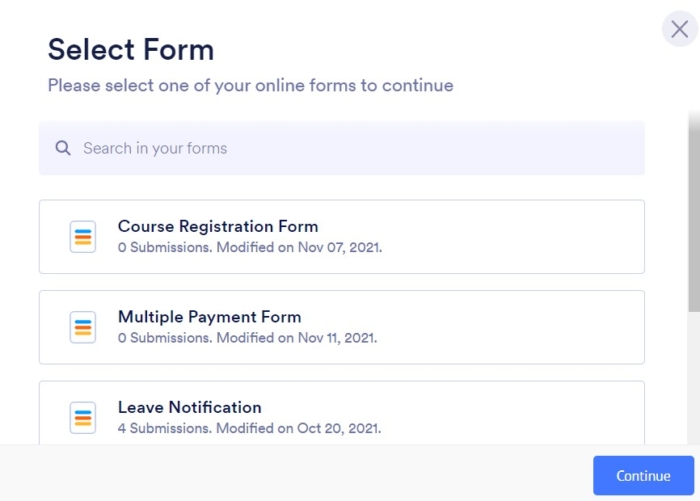Click the 'Select Form' heading
700x501 pixels.
[130, 49]
